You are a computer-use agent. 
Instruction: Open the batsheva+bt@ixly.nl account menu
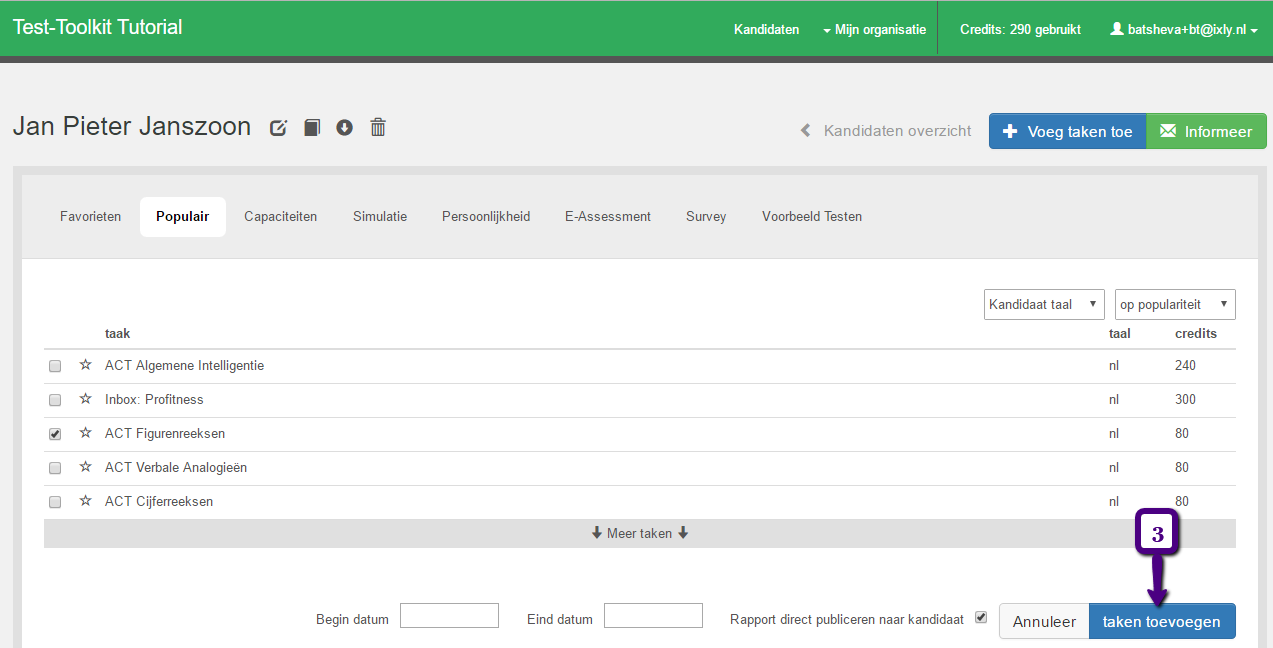1184,29
